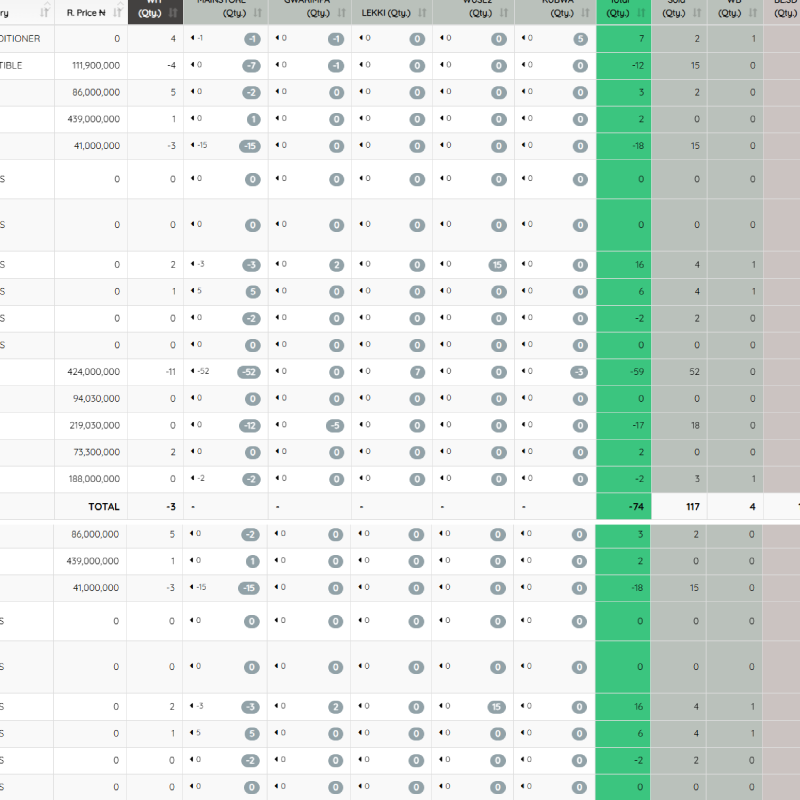The width and height of the screenshot is (800, 800).
Task: Sort by WUSE2 (Qty.) using its sort icon
Action: (504, 13)
